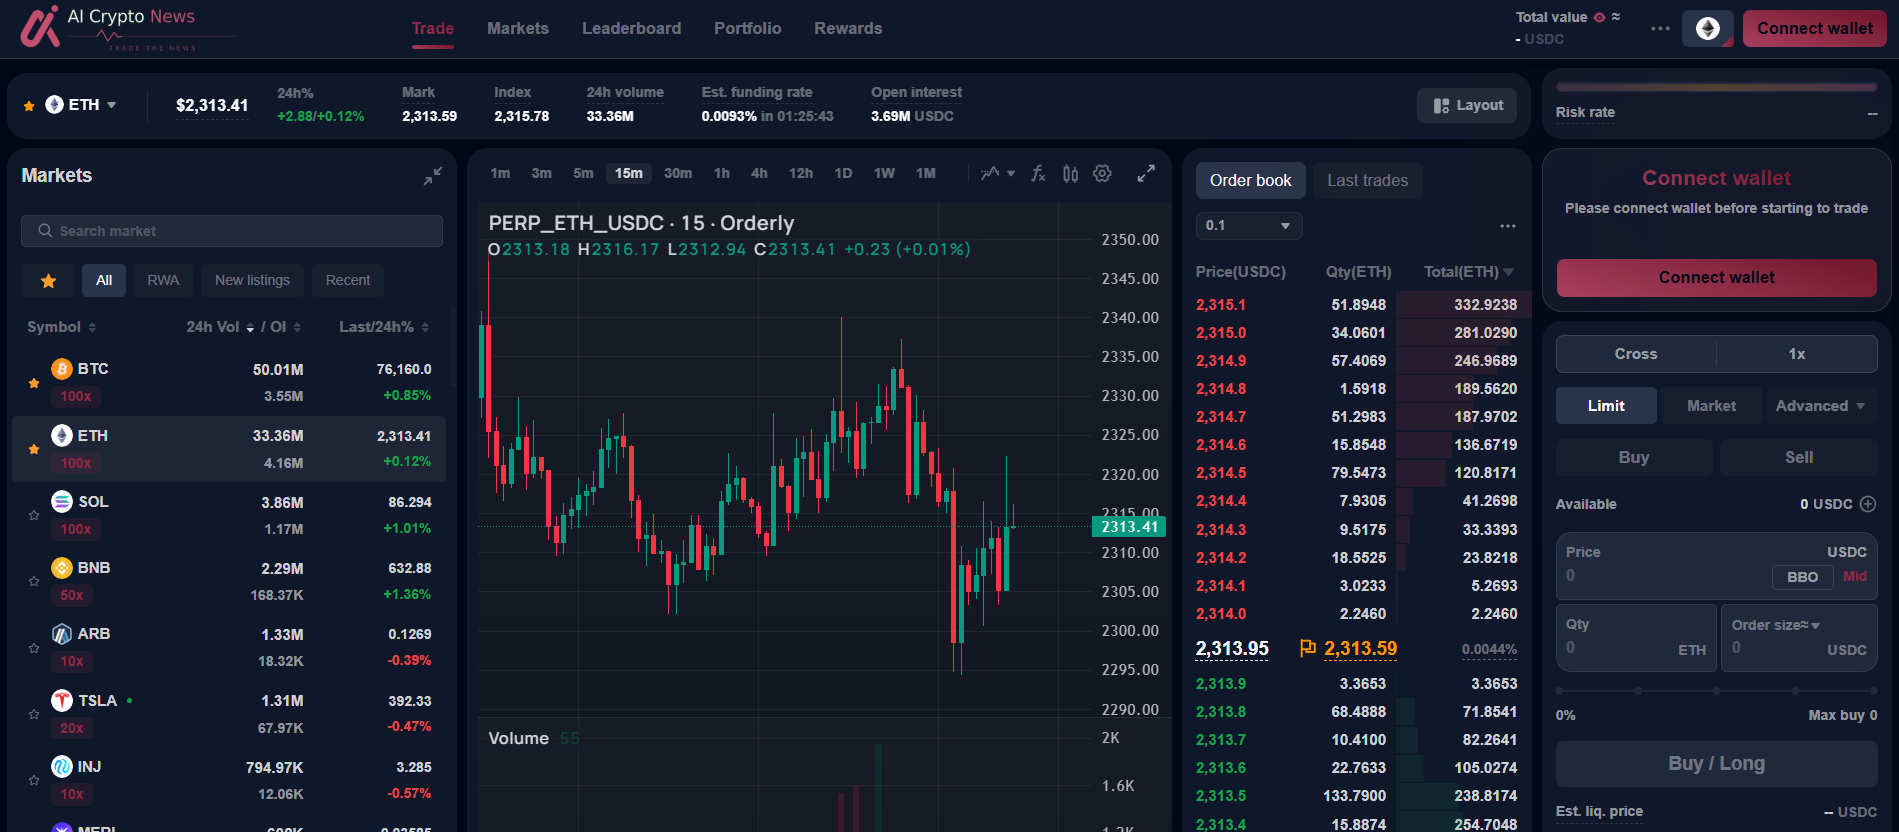
Task: Open order book options ellipsis
Action: 1508,226
